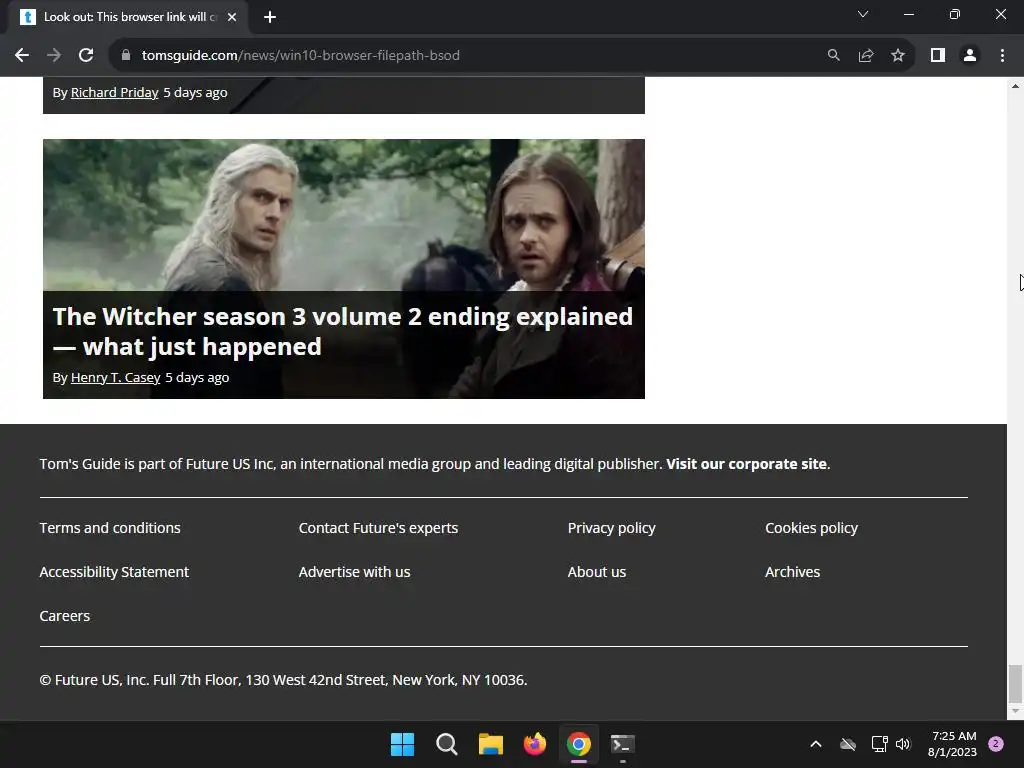The width and height of the screenshot is (1024, 768).
Task: Show hidden system tray icons
Action: tap(816, 744)
